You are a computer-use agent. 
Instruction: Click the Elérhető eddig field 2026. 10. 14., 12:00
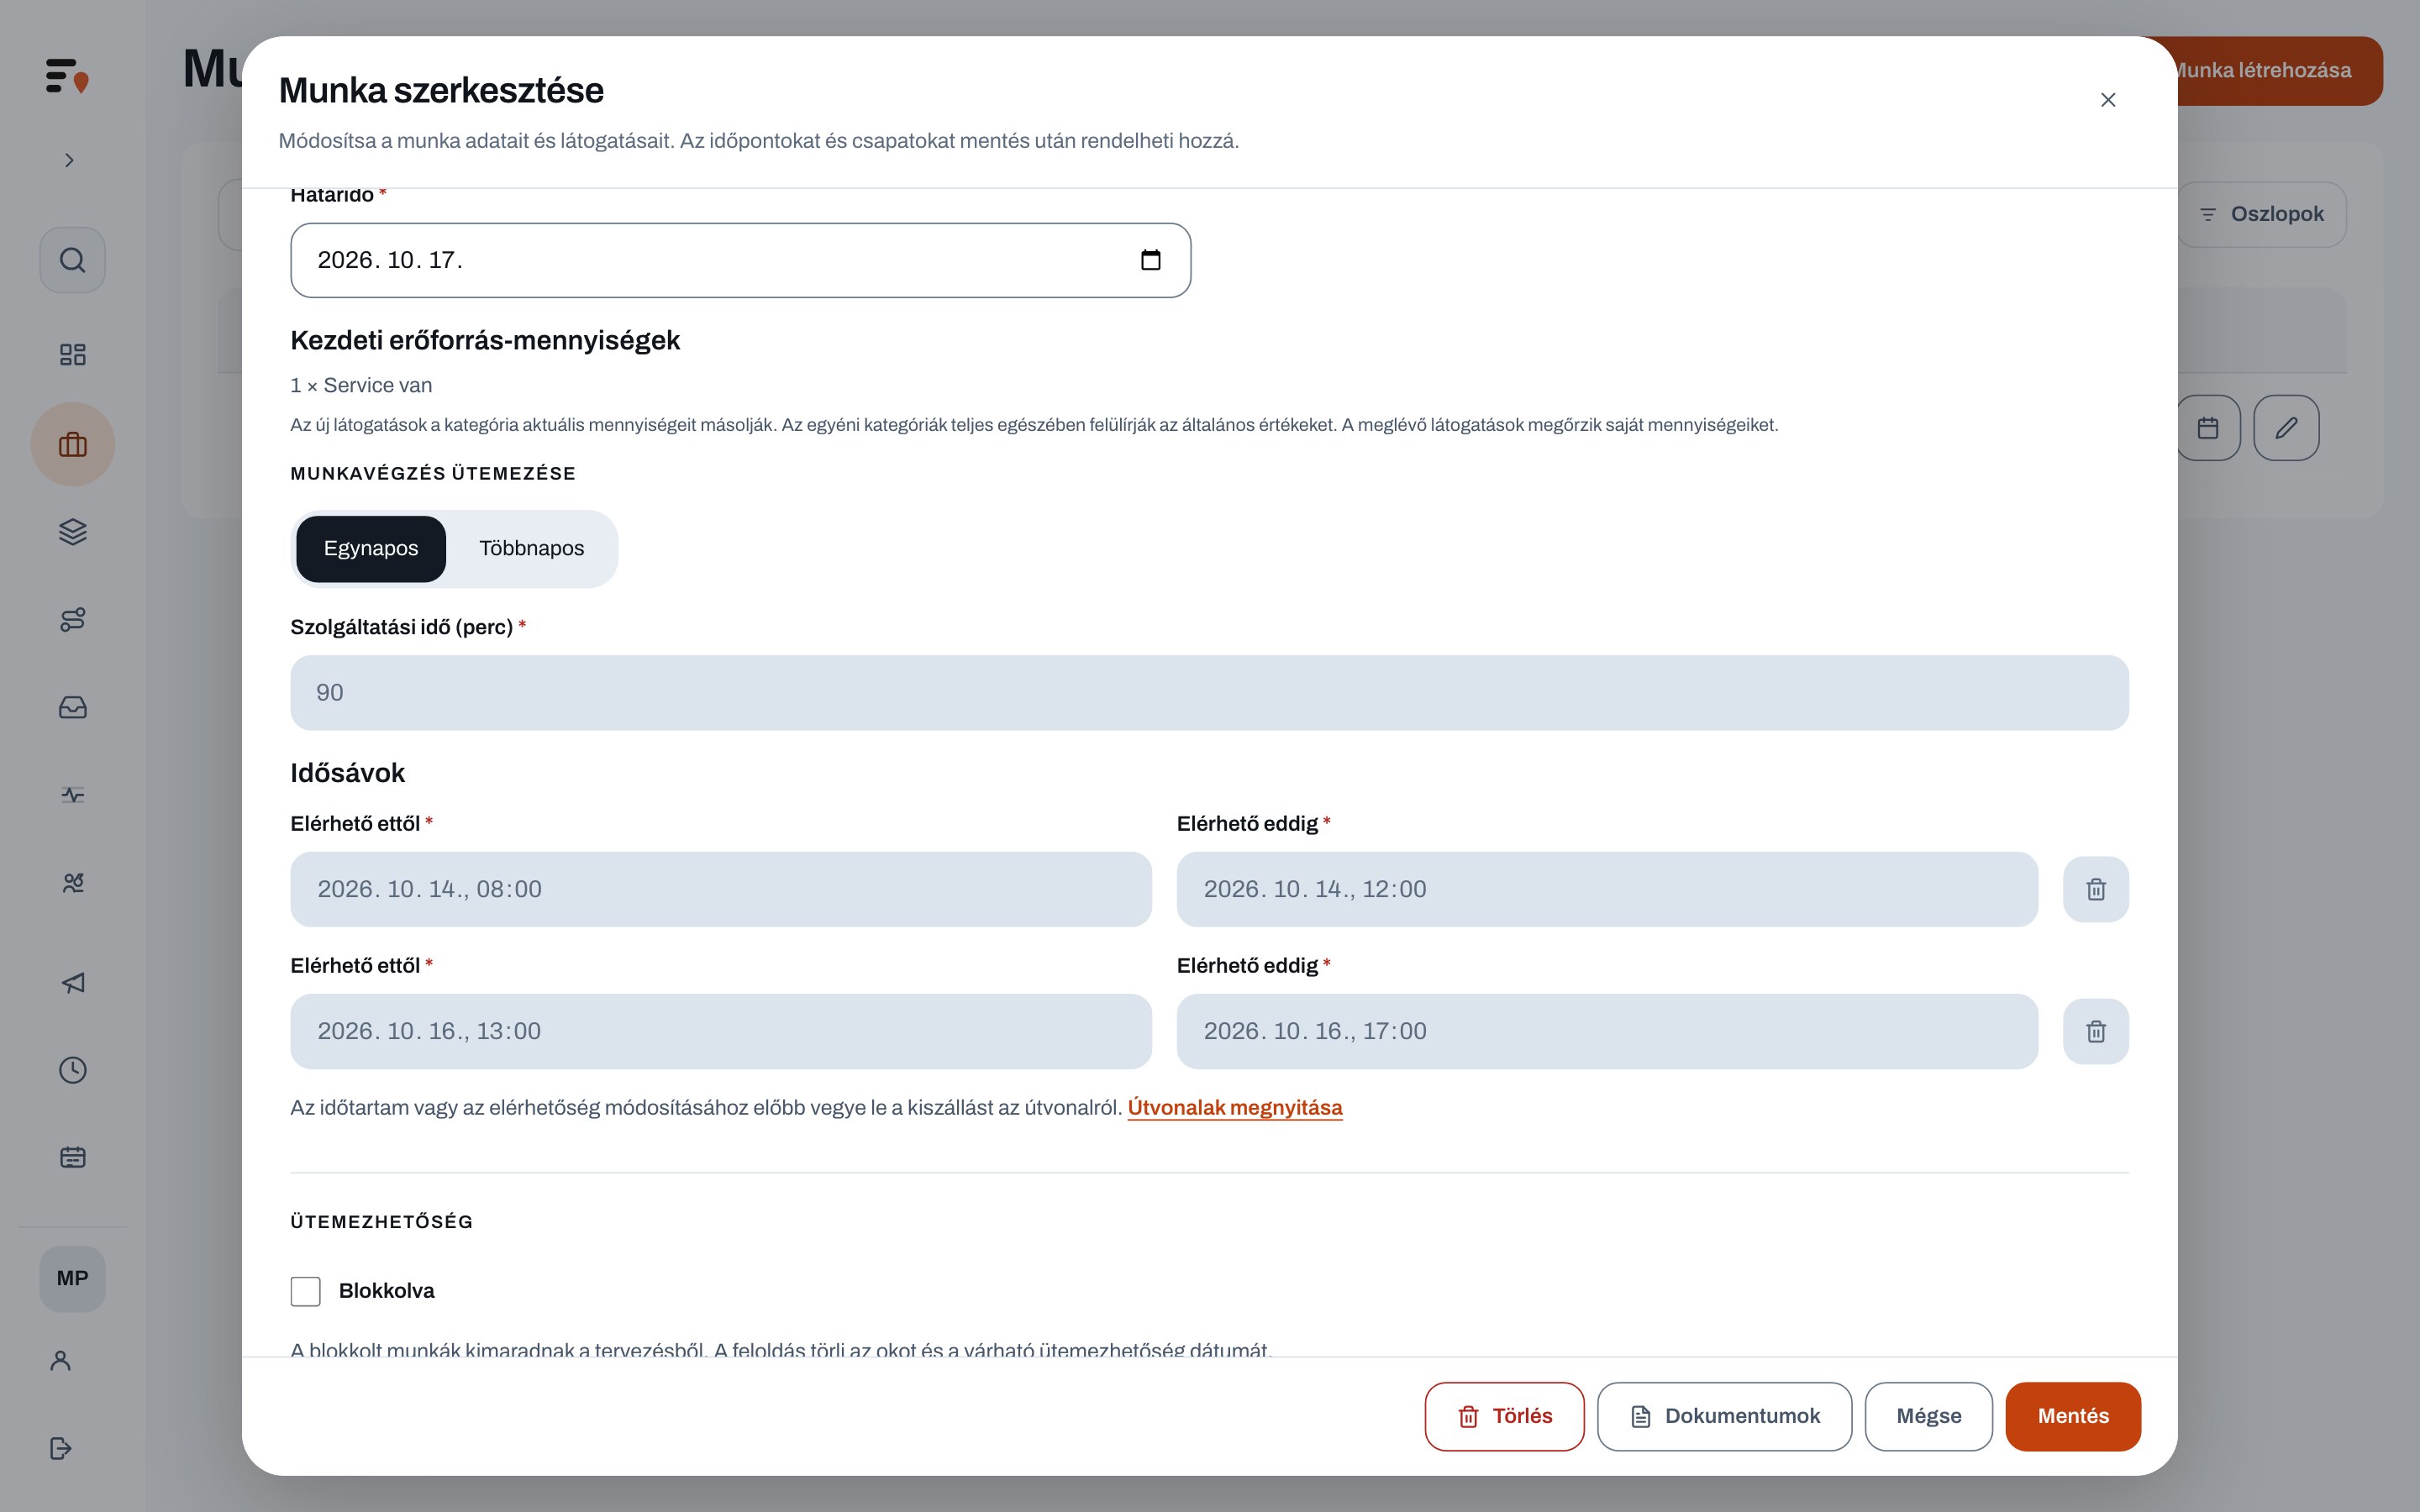pos(1607,889)
